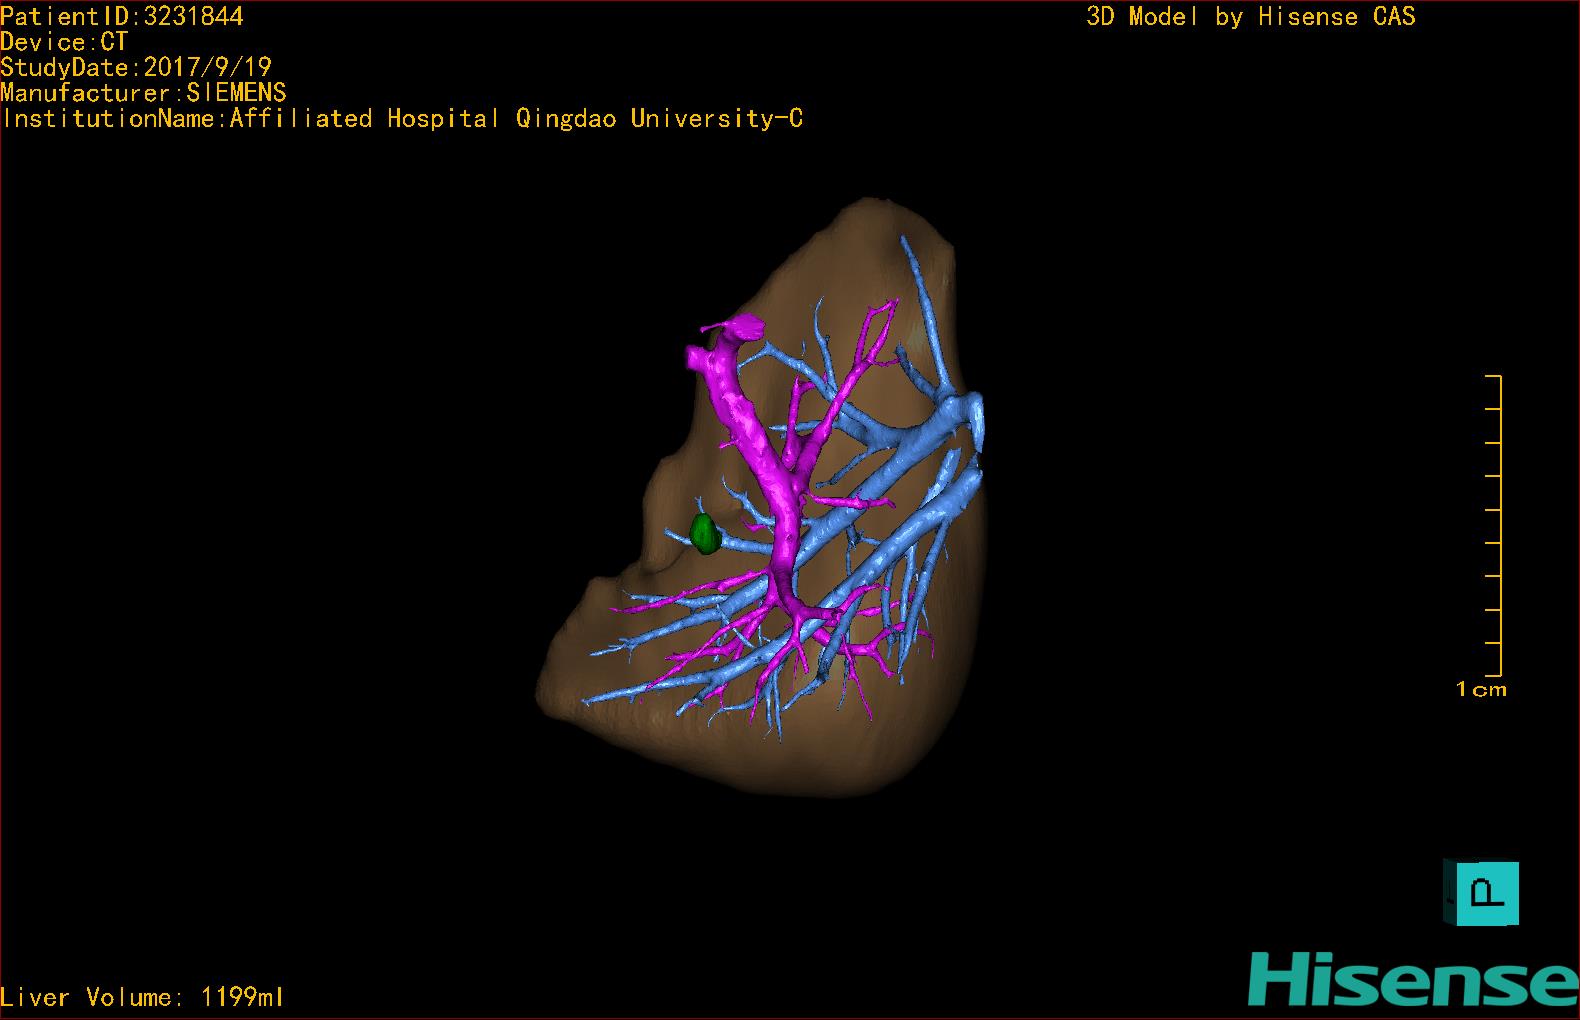This screenshot has width=1580, height=1020.
Task: Click the InstitutionName Affiliated Hospital Qingdao University text
Action: (402, 119)
